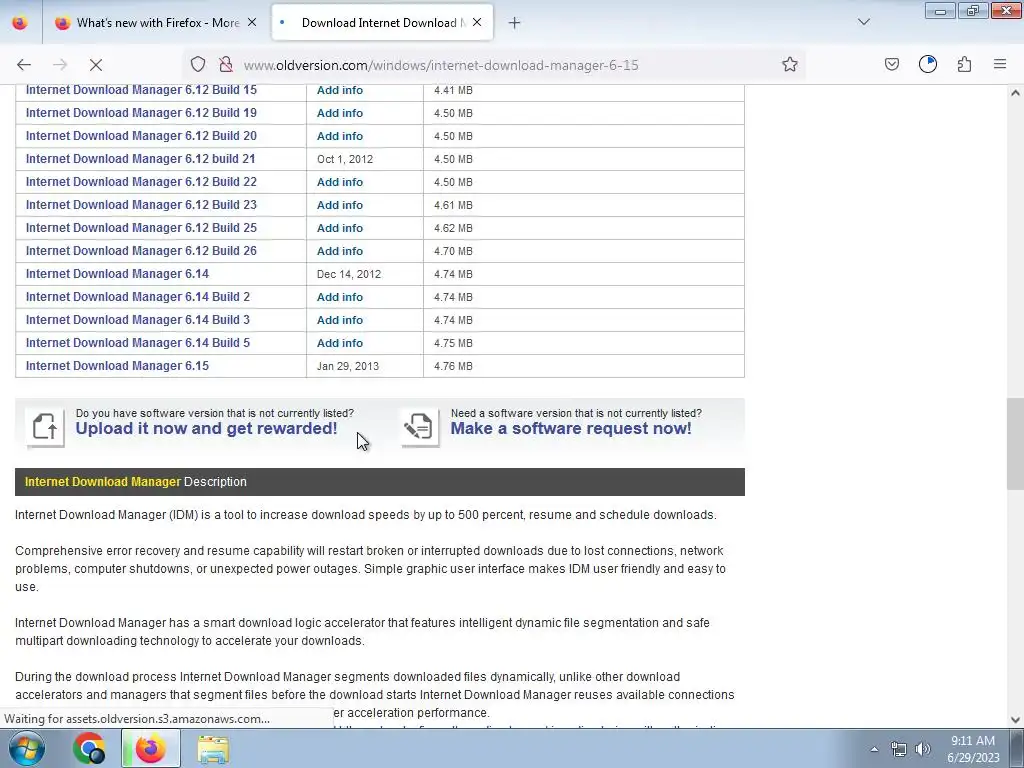The height and width of the screenshot is (768, 1024).
Task: Go back one page
Action: (24, 65)
